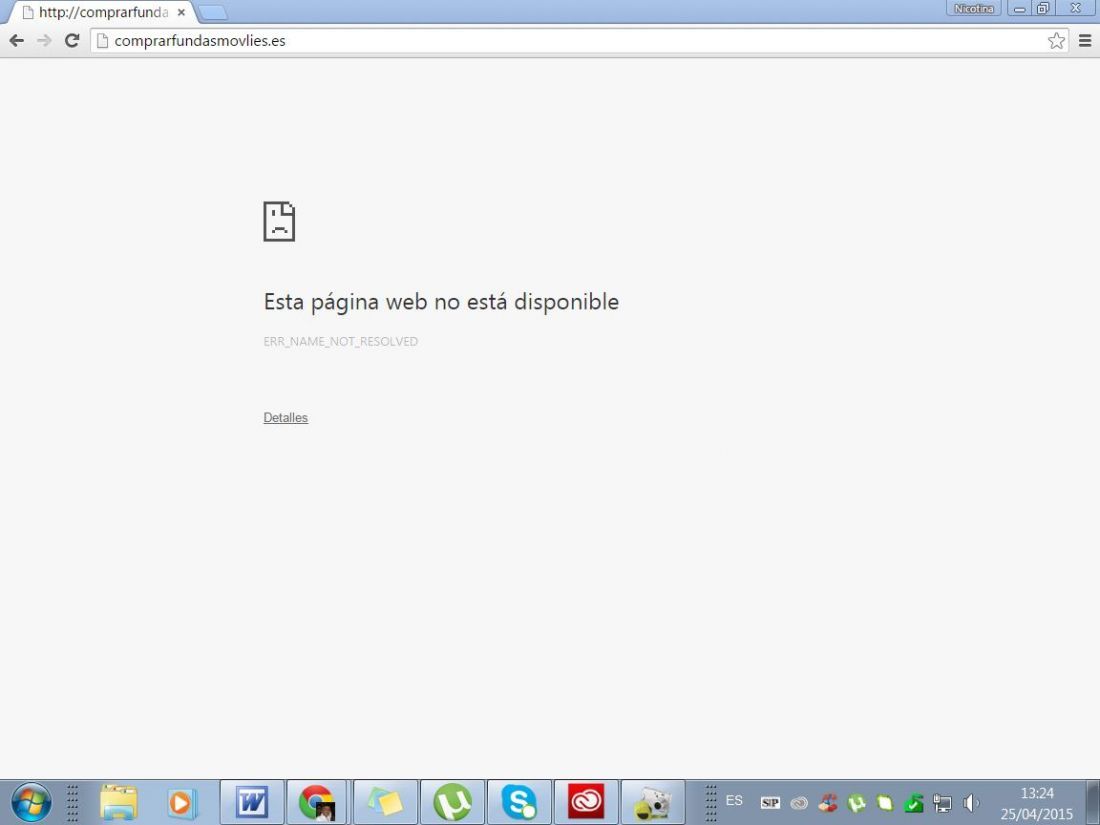Restore down the Chrome window
This screenshot has width=1100, height=825.
[1042, 8]
